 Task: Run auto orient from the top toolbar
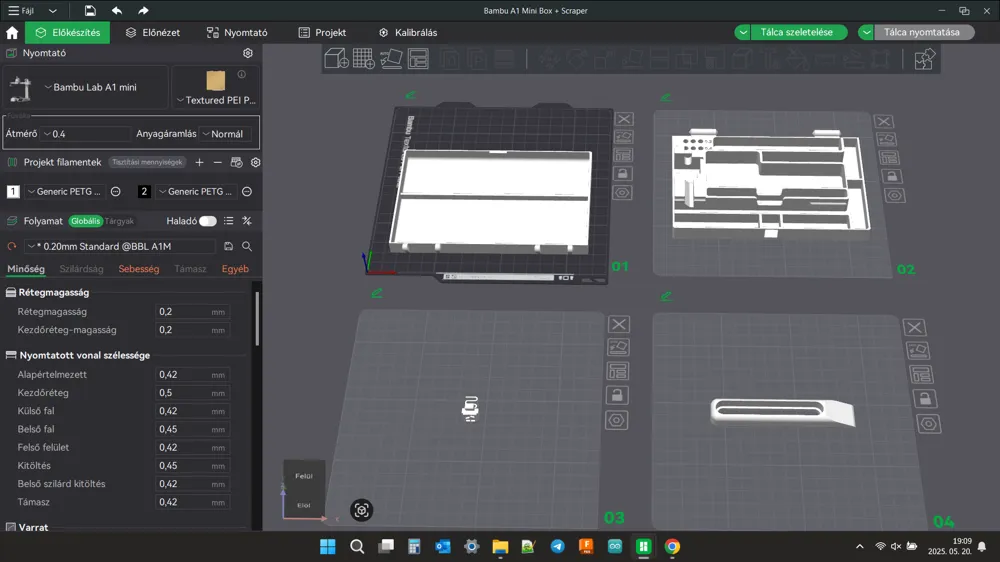click(x=391, y=59)
